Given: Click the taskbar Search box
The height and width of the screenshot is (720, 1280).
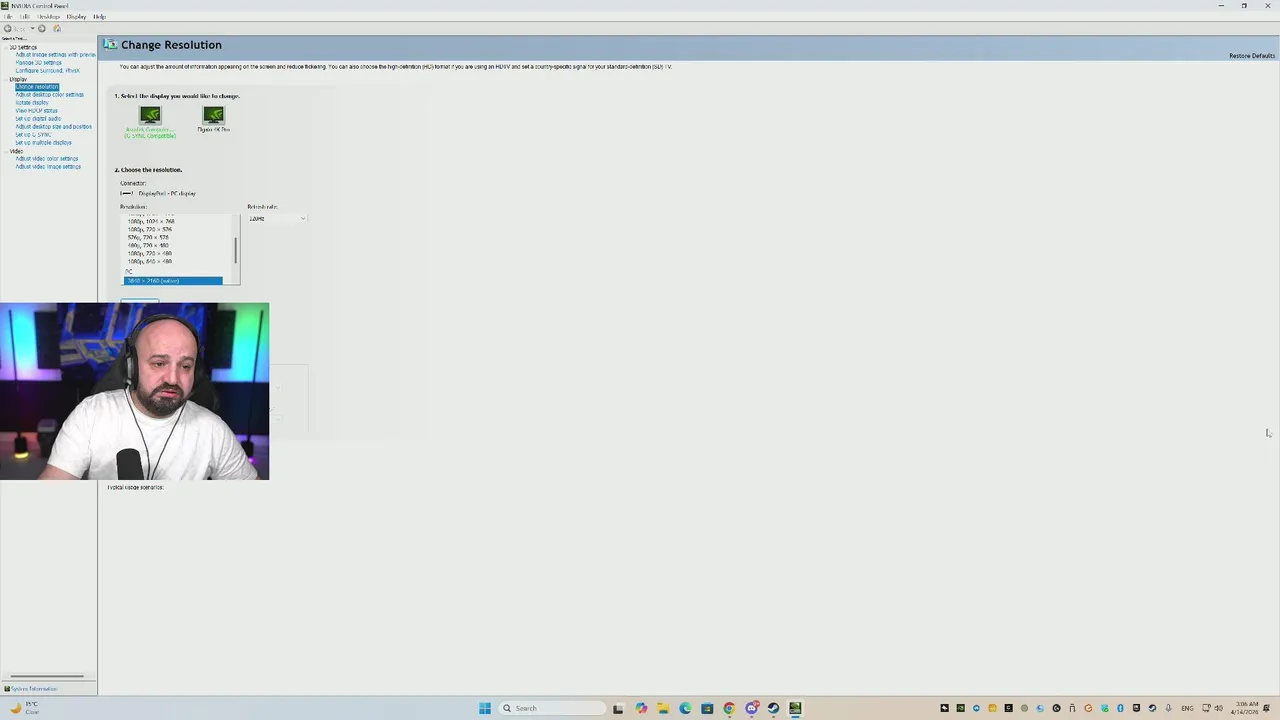Looking at the screenshot, I should (553, 708).
